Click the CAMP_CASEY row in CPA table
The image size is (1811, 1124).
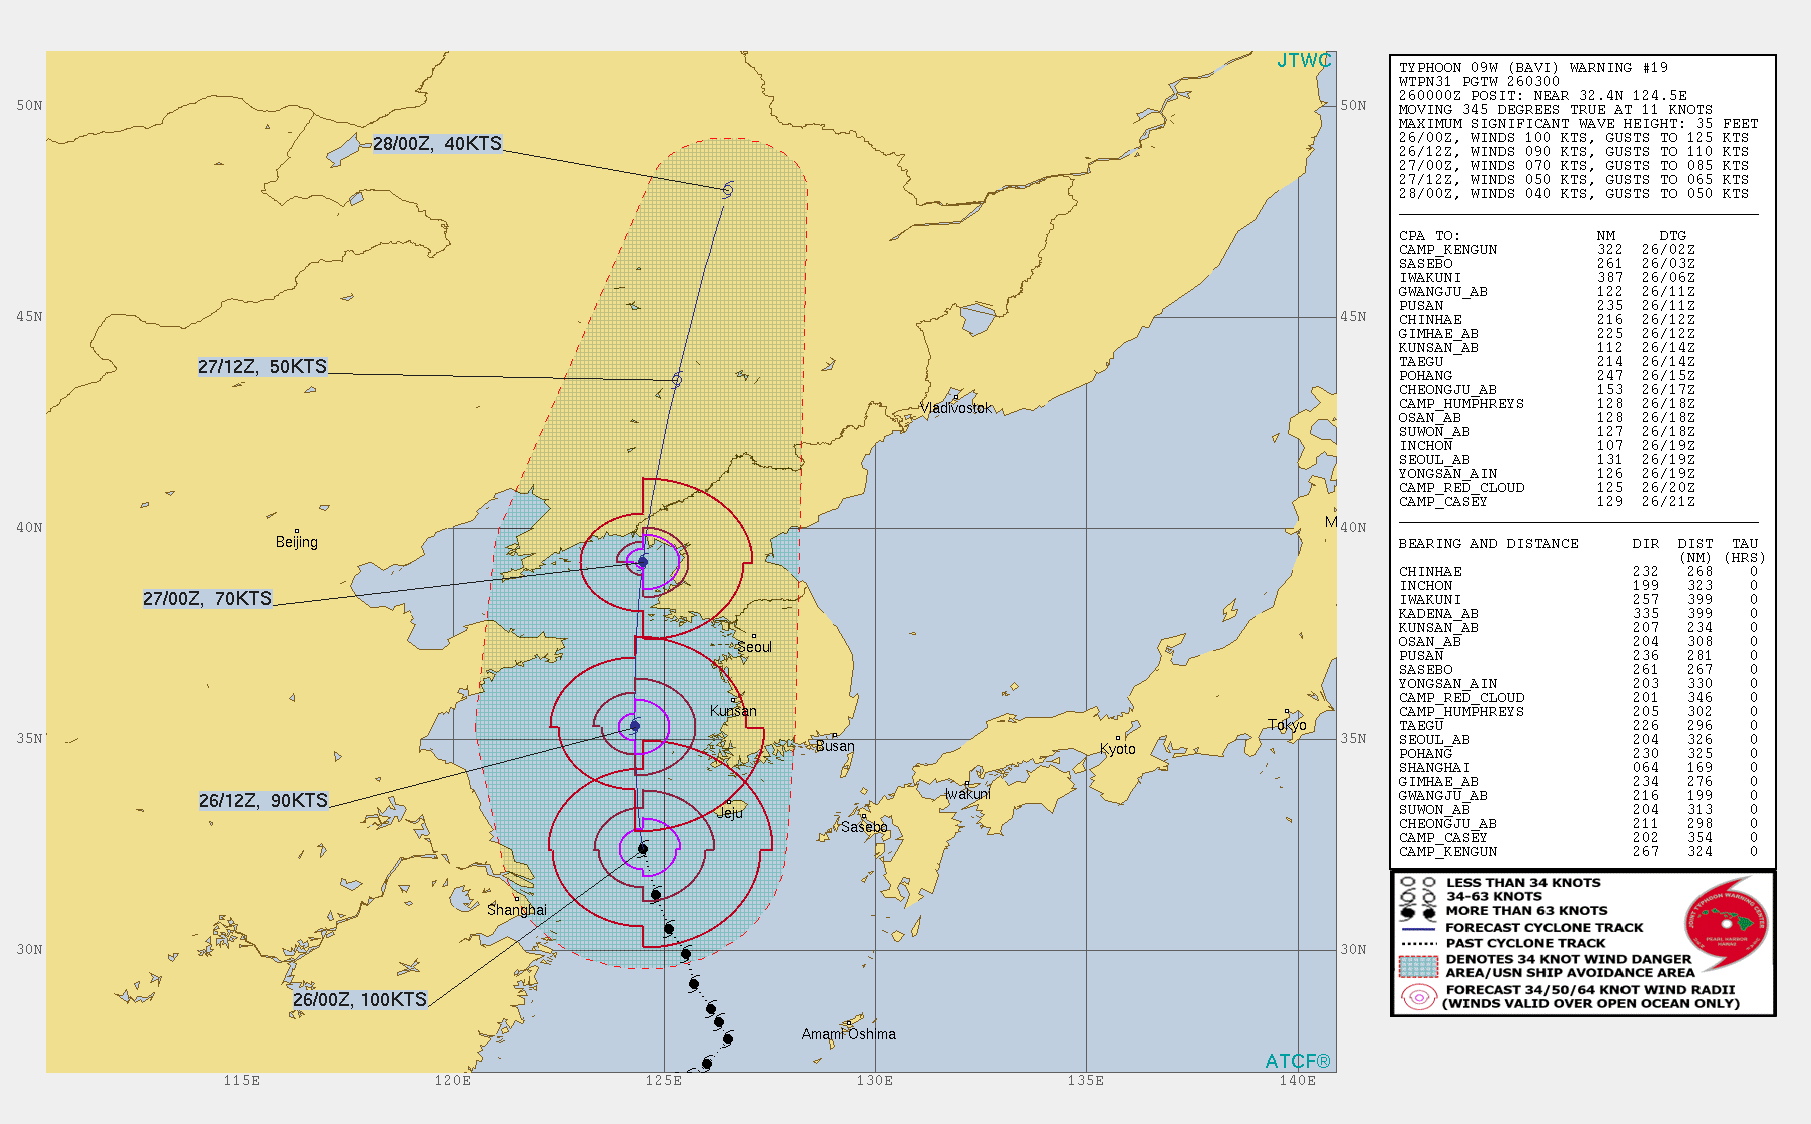coord(1546,502)
